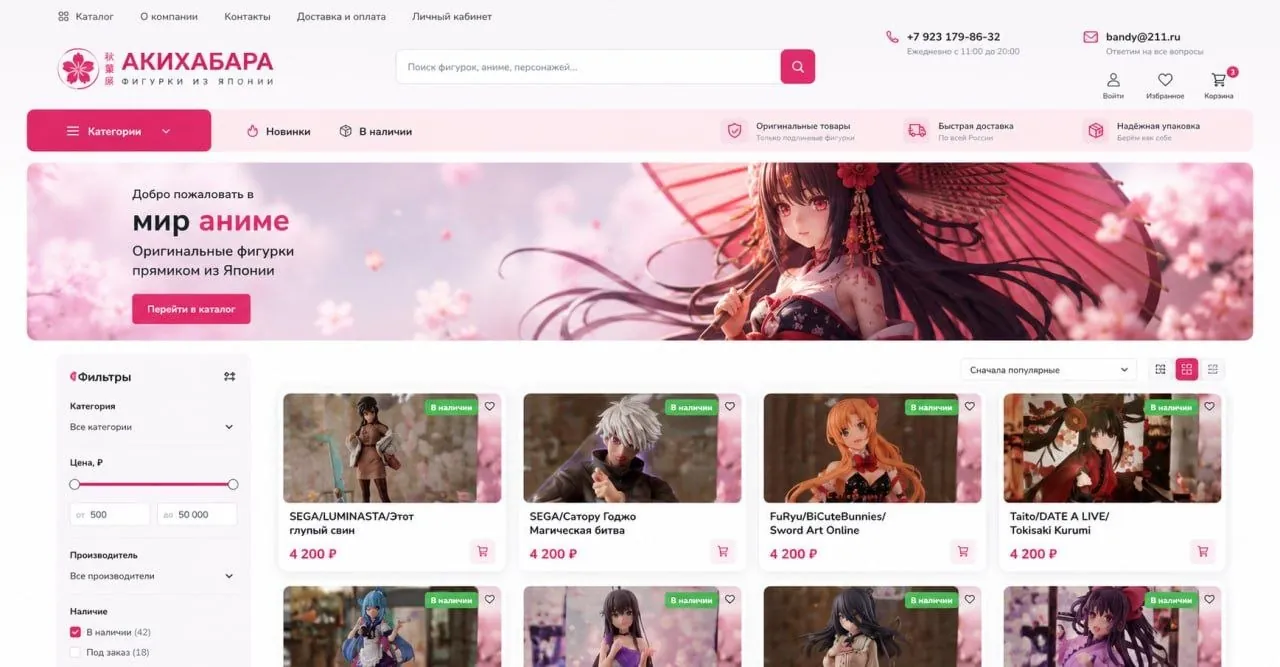Click the Каталог grid icon in top menu
The image size is (1280, 667).
(63, 17)
